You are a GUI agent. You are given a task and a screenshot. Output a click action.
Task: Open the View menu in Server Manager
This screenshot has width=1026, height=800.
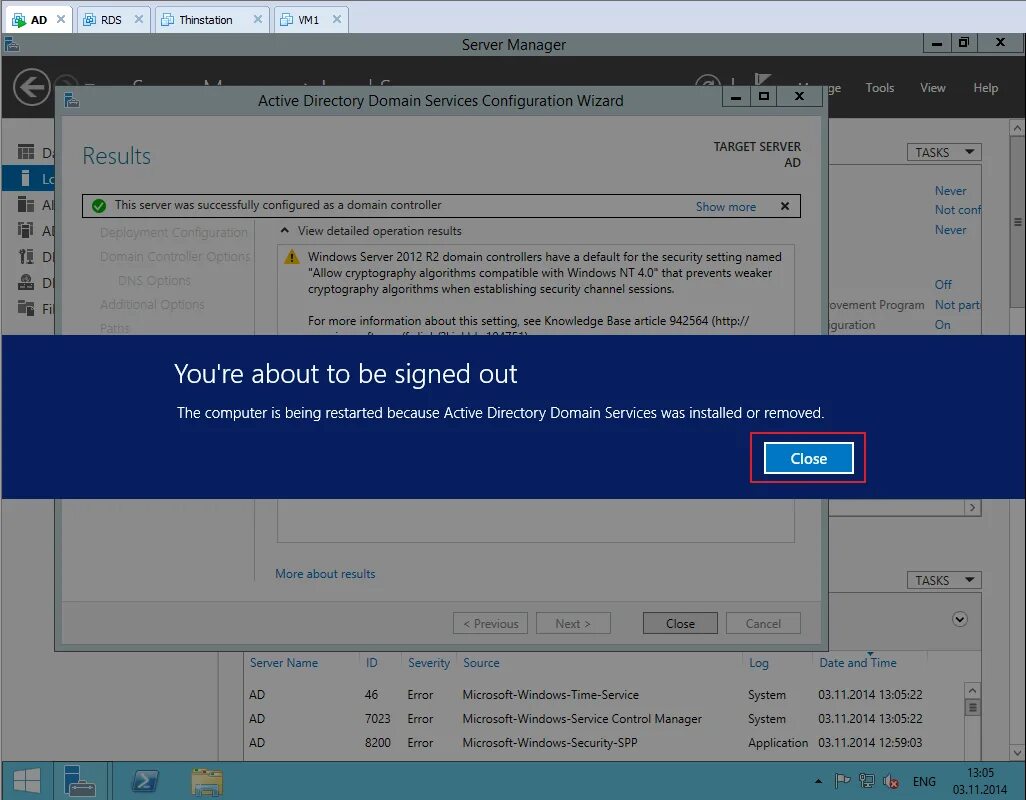pyautogui.click(x=932, y=88)
